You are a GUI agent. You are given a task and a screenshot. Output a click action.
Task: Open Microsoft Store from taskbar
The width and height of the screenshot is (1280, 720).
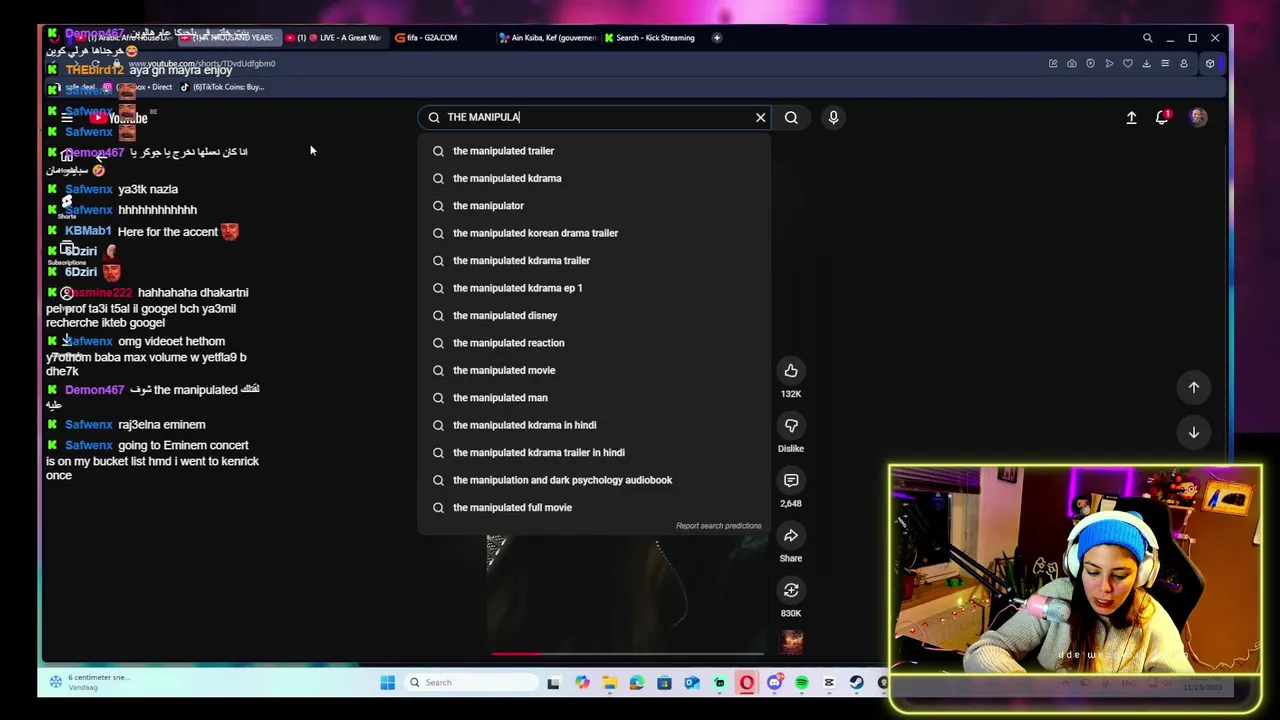pos(664,683)
